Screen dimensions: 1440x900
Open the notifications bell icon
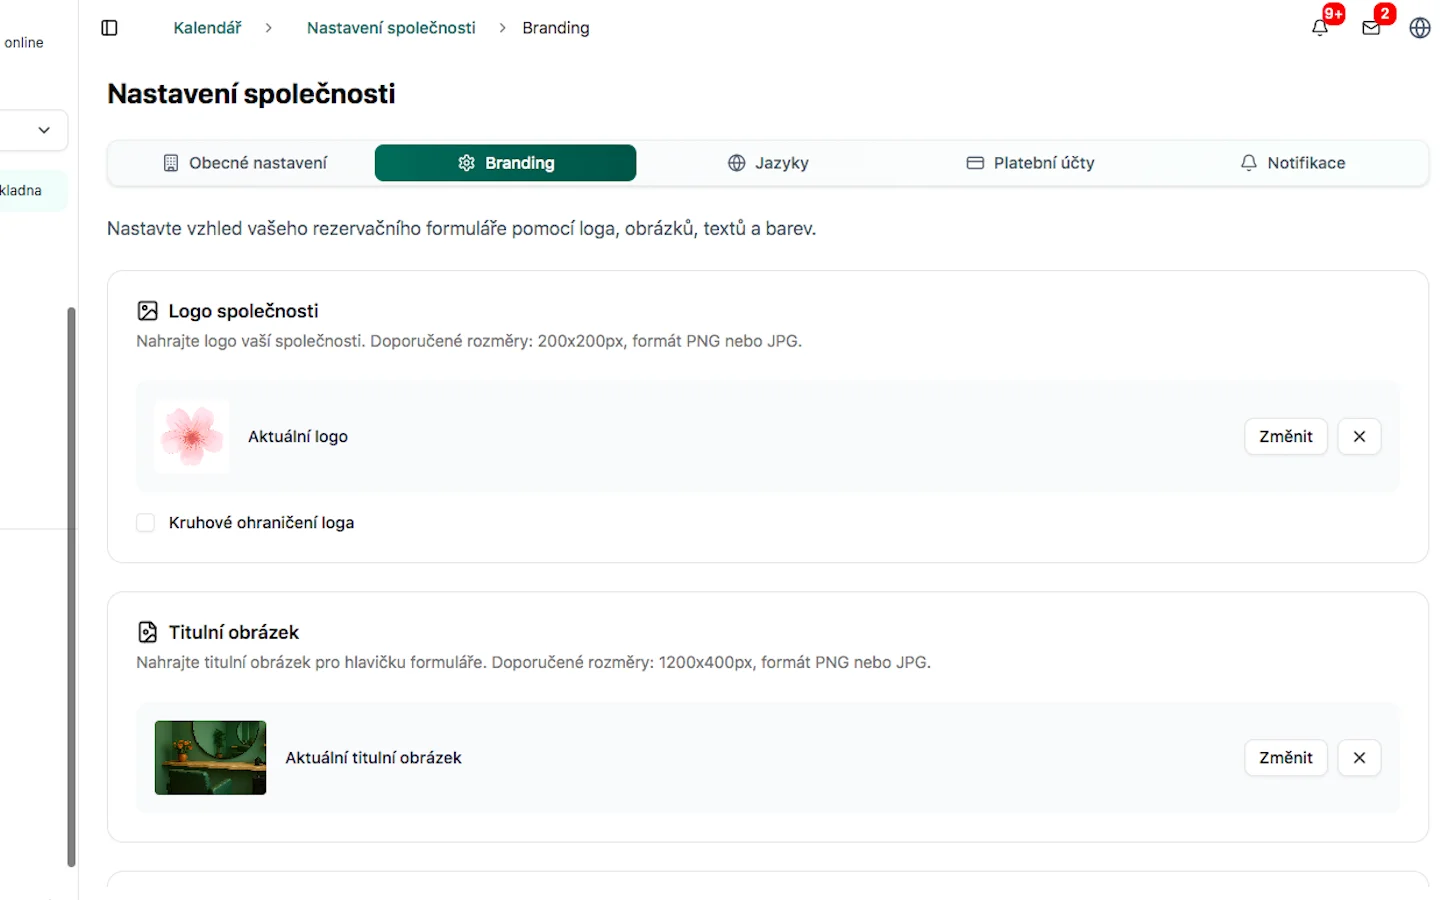click(1320, 28)
